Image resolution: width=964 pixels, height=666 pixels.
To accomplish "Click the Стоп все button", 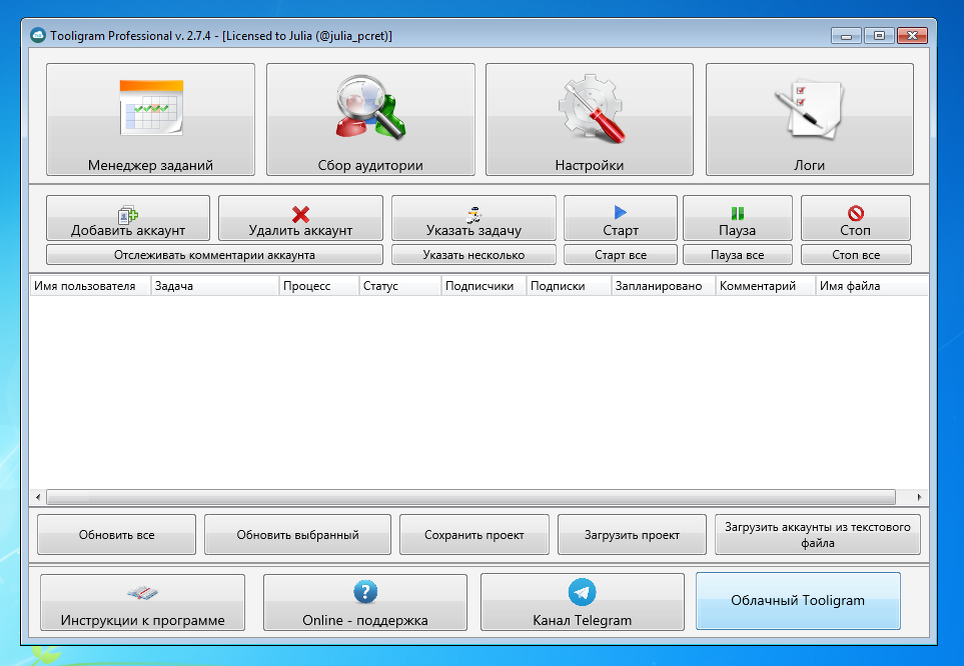I will [x=856, y=255].
